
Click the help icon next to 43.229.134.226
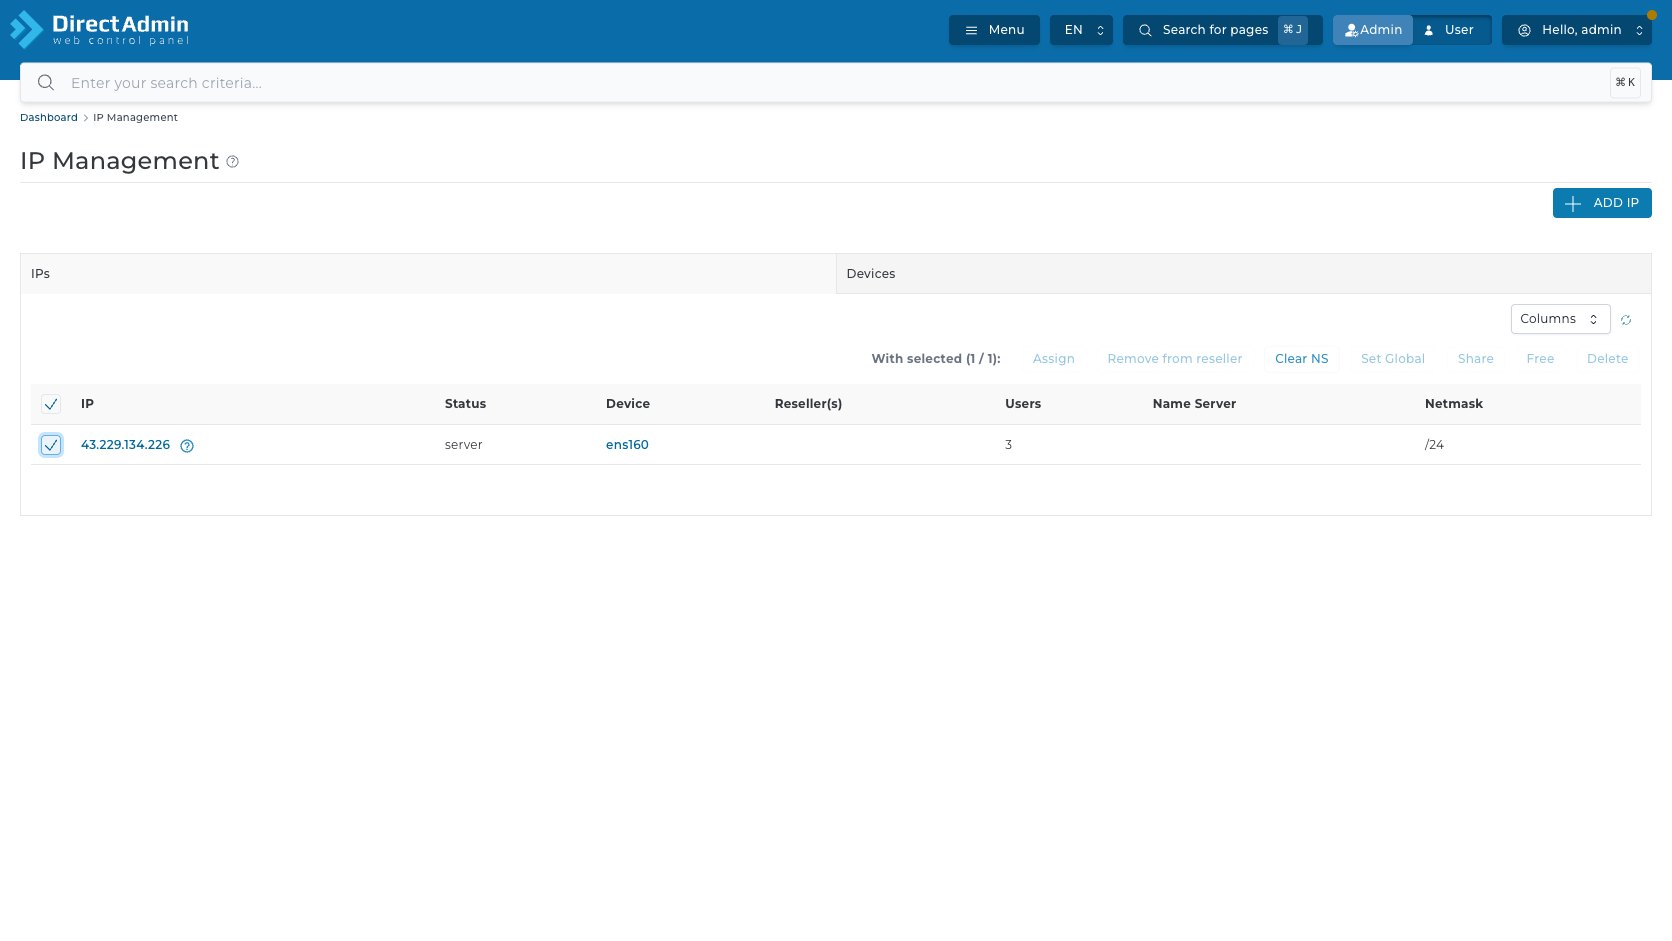(x=187, y=446)
